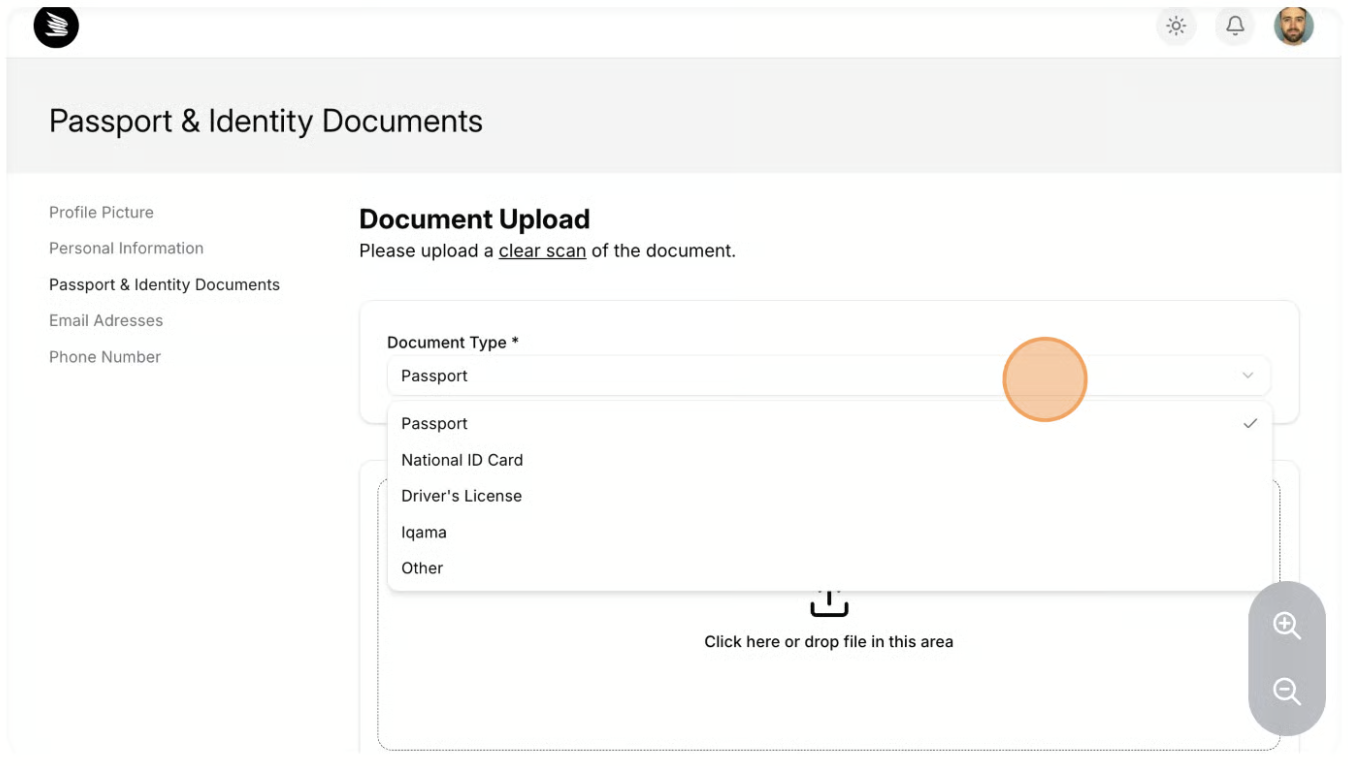This screenshot has height=766, width=1348.
Task: Select National ID Card option
Action: (x=462, y=460)
